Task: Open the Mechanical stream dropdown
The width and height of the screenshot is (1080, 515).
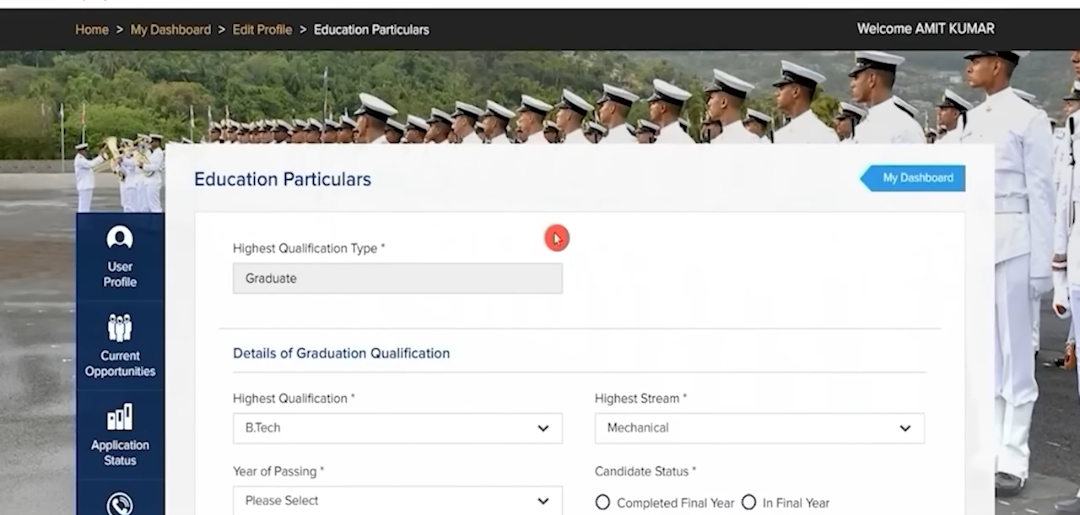Action: tap(758, 428)
